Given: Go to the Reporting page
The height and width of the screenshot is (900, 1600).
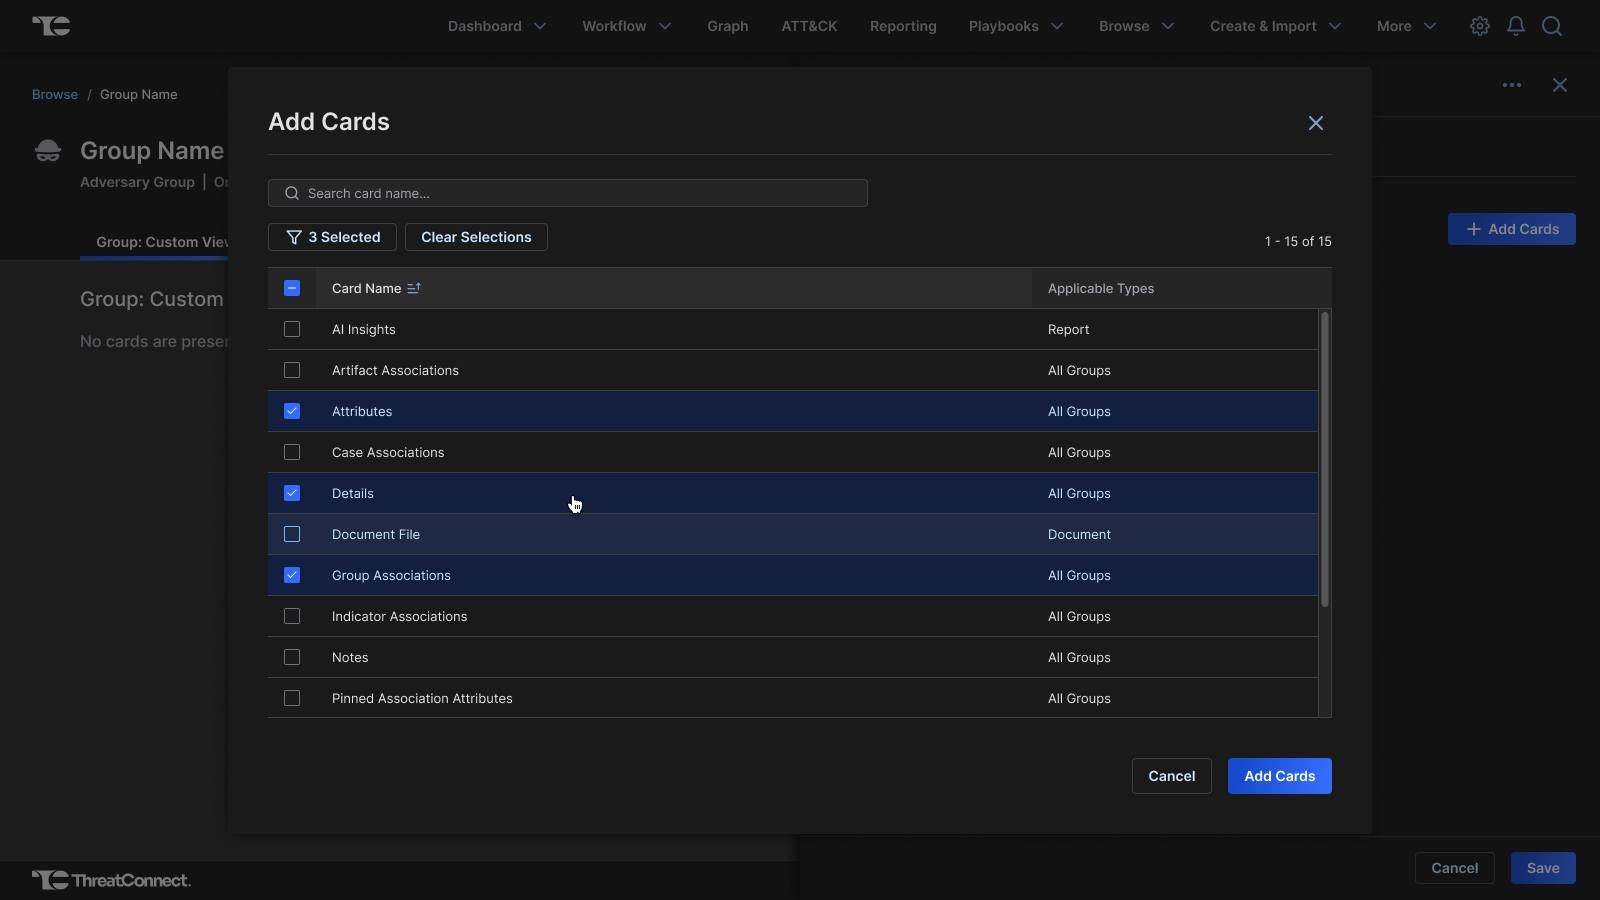Looking at the screenshot, I should click(903, 26).
